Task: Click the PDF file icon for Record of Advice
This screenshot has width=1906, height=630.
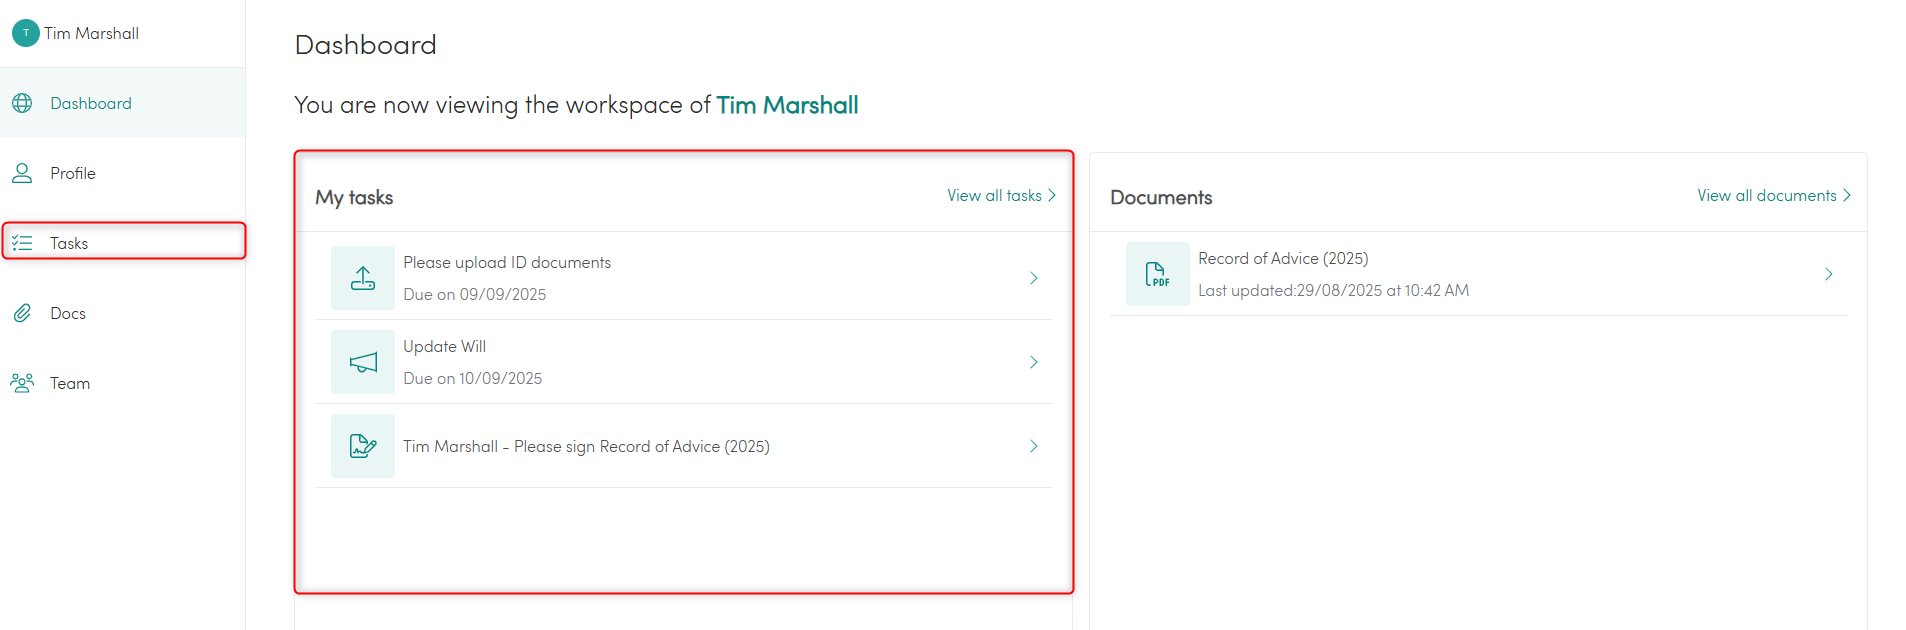Action: tap(1157, 274)
